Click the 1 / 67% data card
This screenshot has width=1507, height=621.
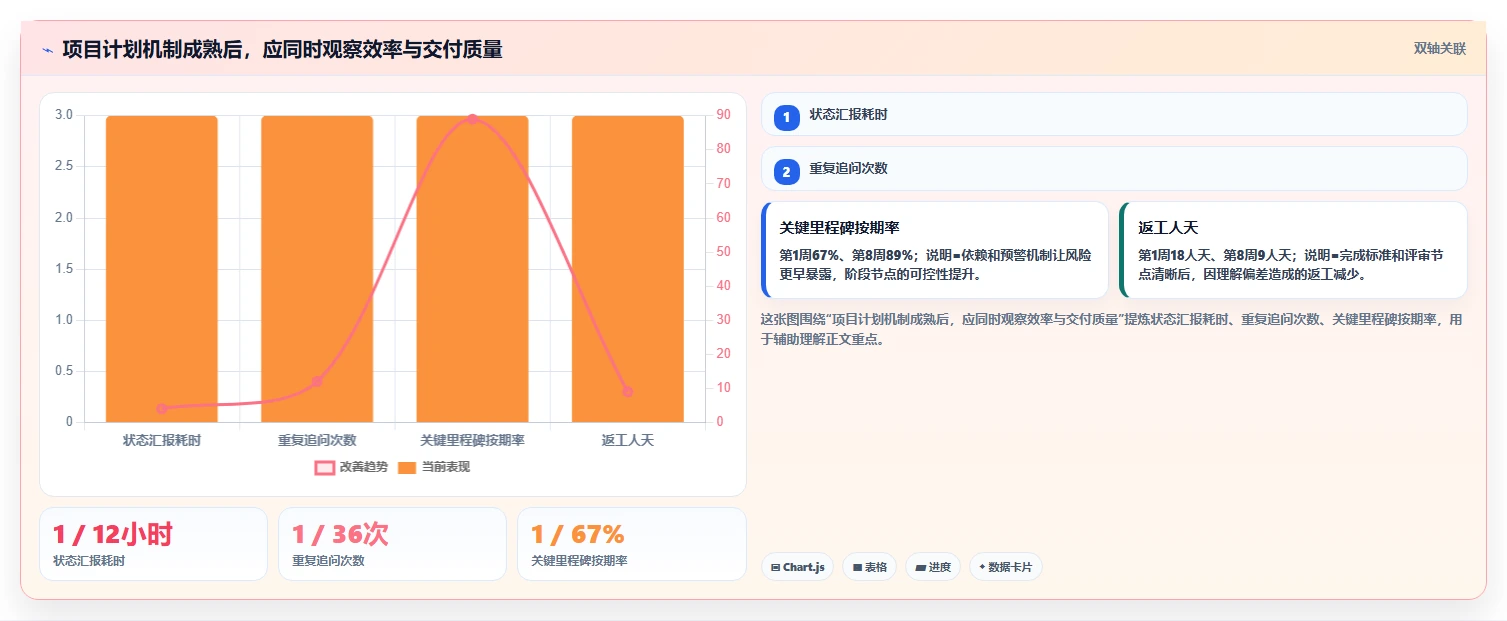(x=632, y=544)
